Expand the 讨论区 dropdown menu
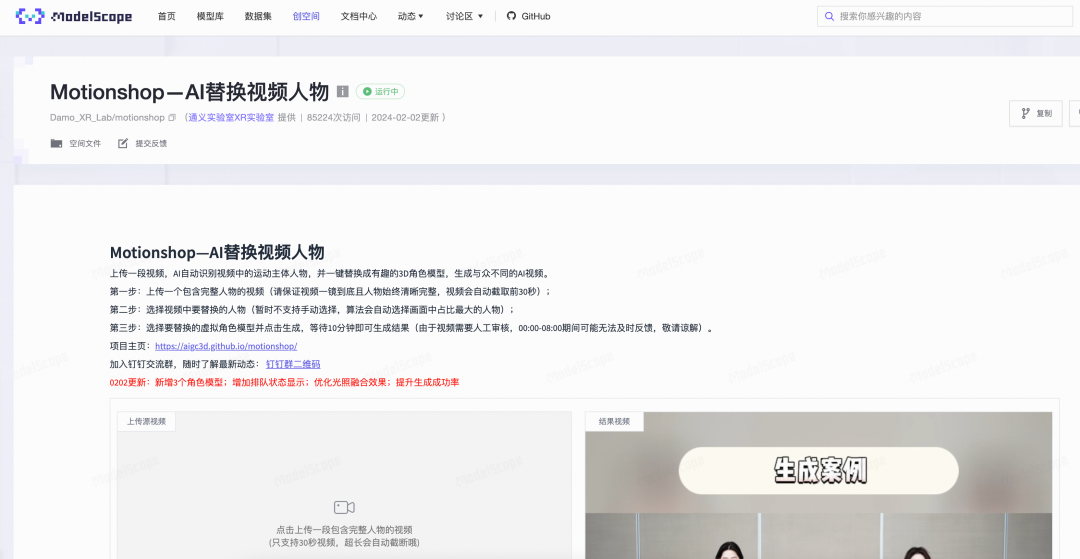 (464, 16)
